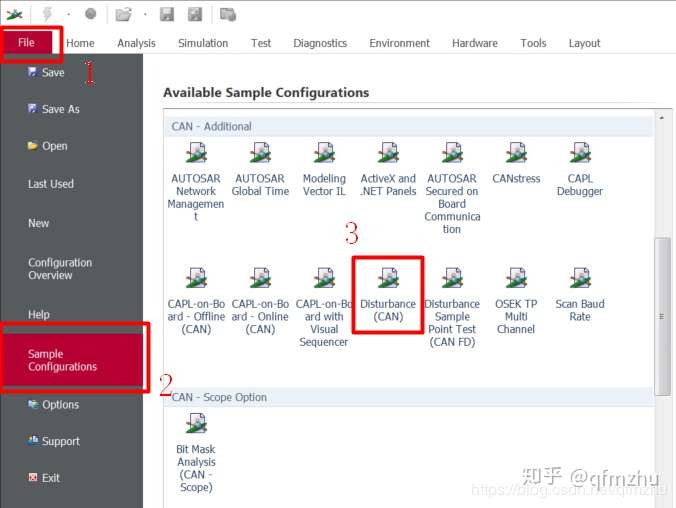This screenshot has width=676, height=508.
Task: Switch to the Environment ribbon tab
Action: click(x=399, y=43)
